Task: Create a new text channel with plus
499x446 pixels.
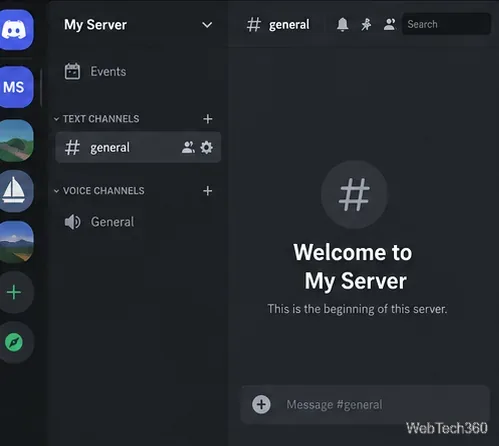Action: (x=208, y=119)
